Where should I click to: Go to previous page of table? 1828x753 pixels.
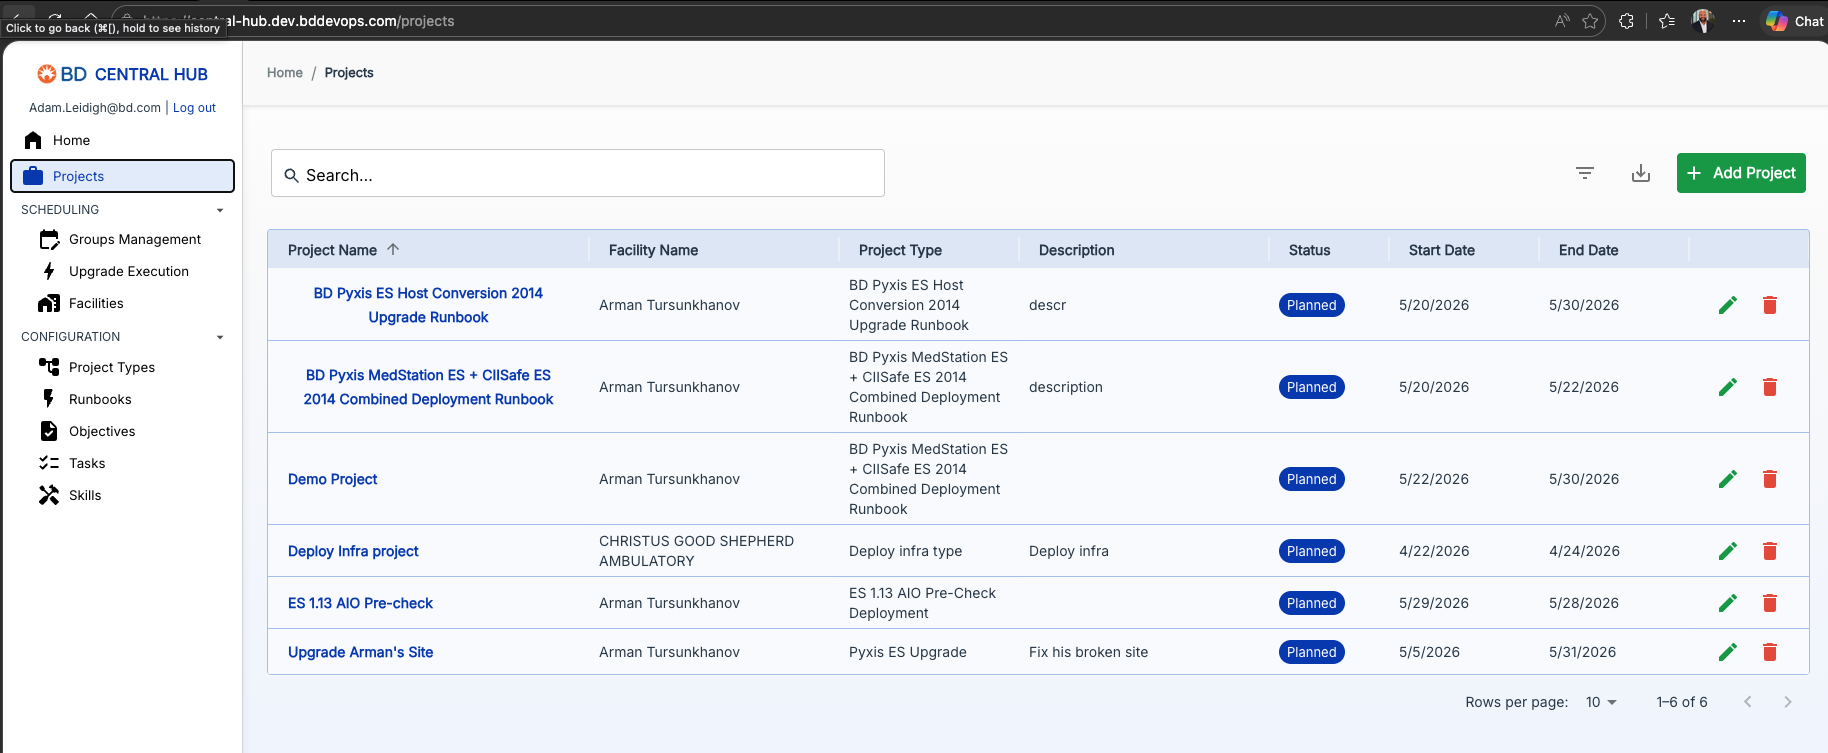(1748, 702)
